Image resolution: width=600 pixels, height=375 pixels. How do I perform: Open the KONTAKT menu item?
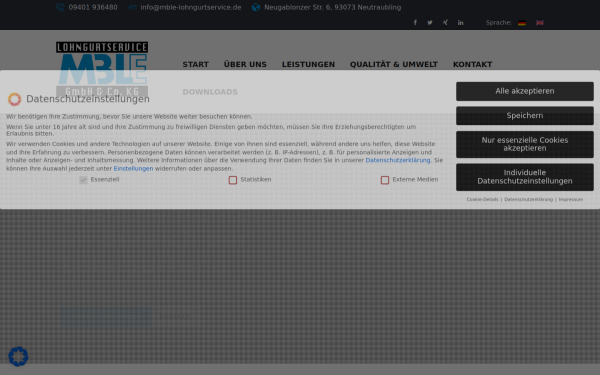(473, 64)
